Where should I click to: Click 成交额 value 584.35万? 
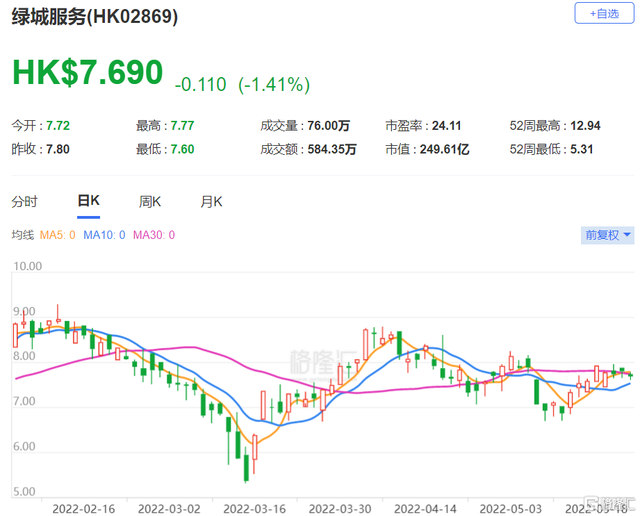click(332, 149)
